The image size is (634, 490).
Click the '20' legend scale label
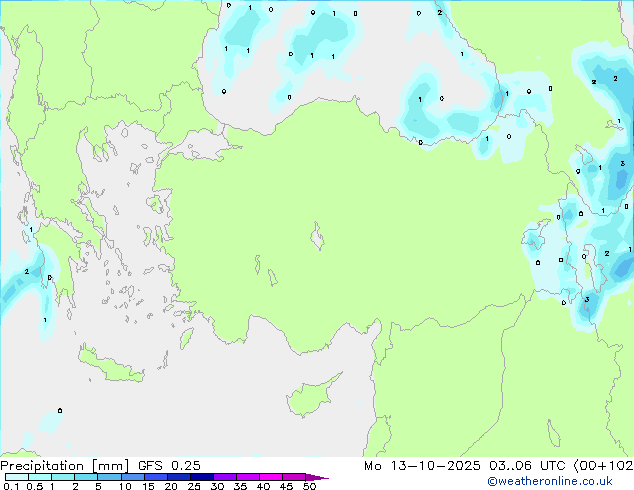tap(171, 486)
